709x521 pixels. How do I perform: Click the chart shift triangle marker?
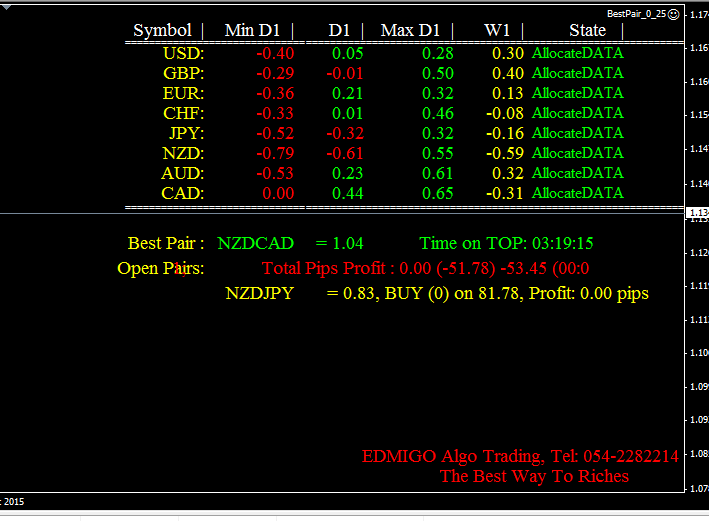[x=6, y=7]
